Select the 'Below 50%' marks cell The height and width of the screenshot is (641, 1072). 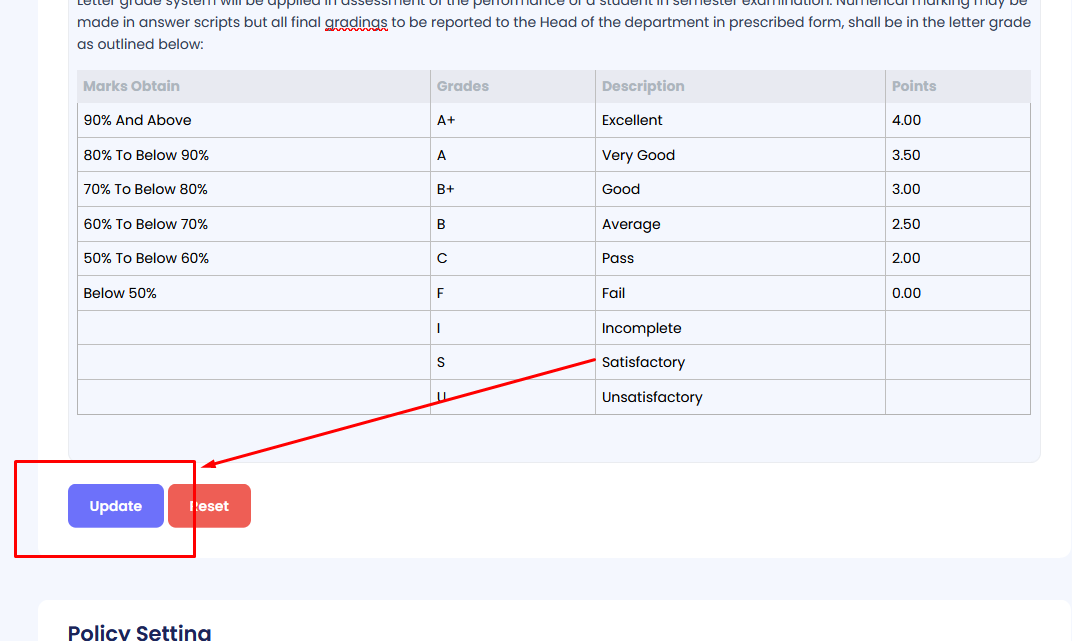[120, 293]
